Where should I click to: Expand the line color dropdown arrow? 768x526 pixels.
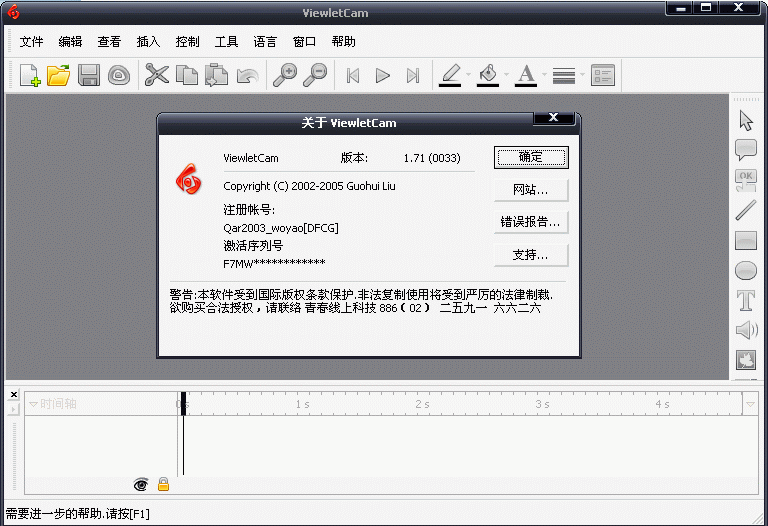[x=468, y=74]
